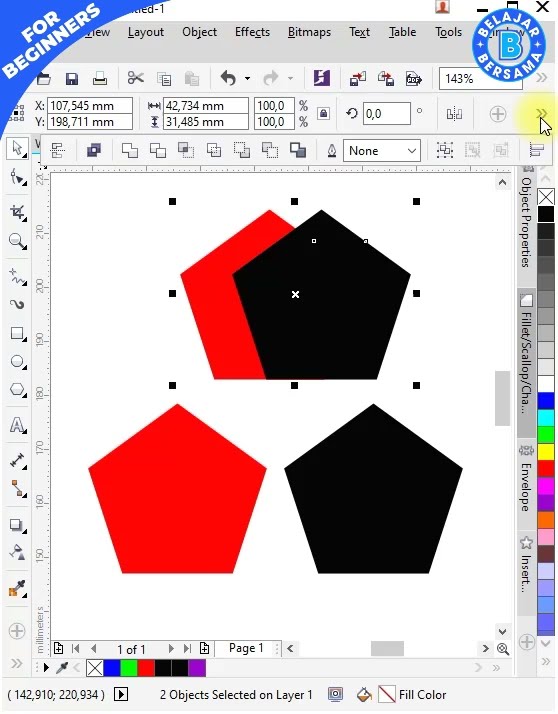
Task: Switch to the Page 1 tab
Action: point(246,648)
